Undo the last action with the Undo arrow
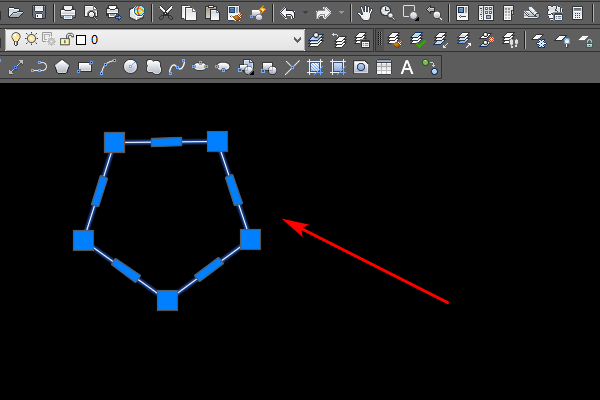Image resolution: width=600 pixels, height=400 pixels. click(287, 13)
